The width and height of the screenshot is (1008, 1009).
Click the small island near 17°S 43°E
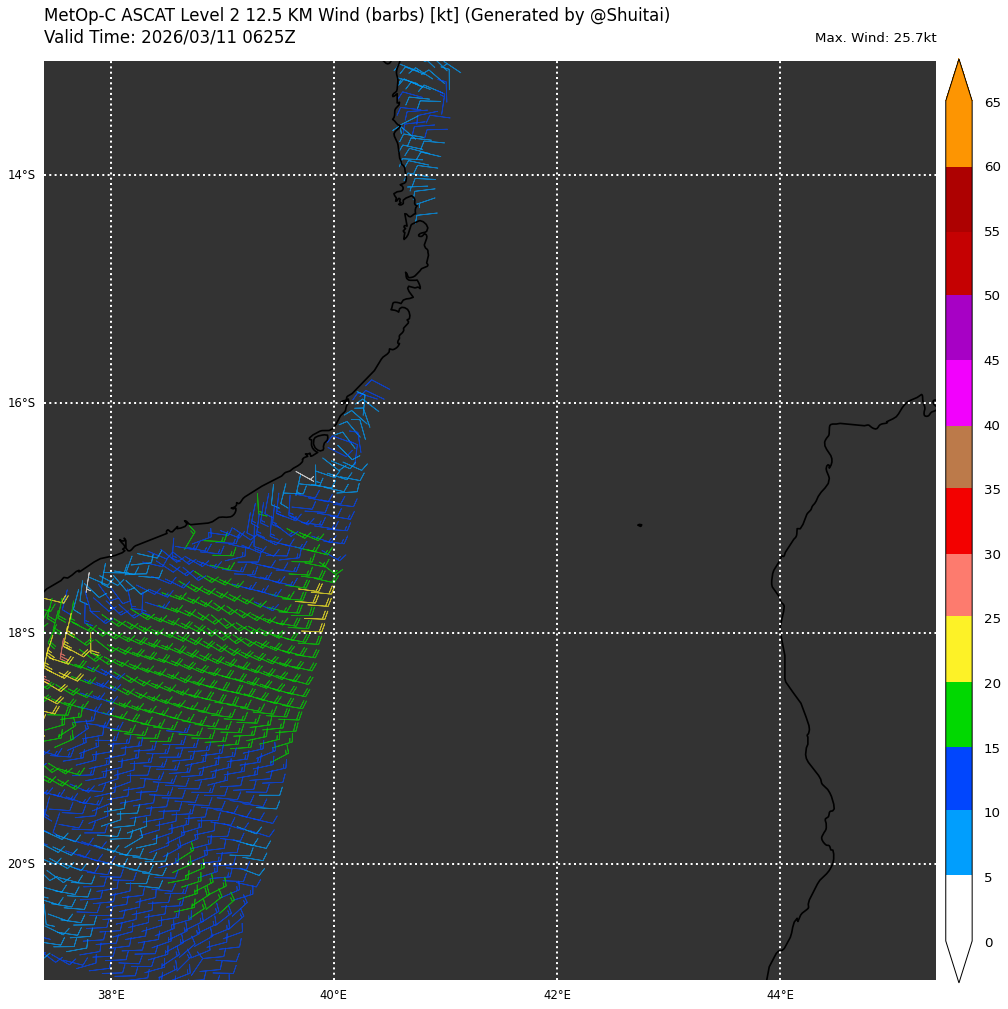(640, 525)
